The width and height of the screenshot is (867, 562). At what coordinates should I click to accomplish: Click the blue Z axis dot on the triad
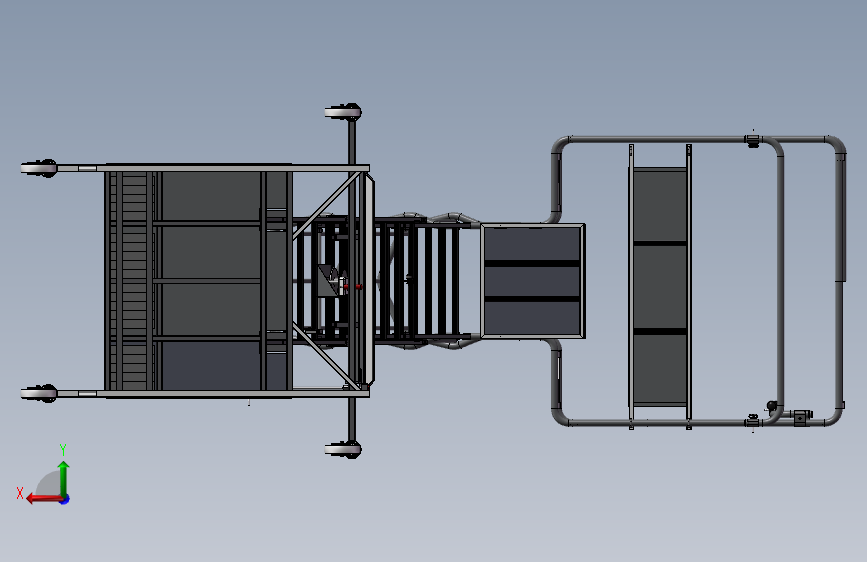pos(65,499)
